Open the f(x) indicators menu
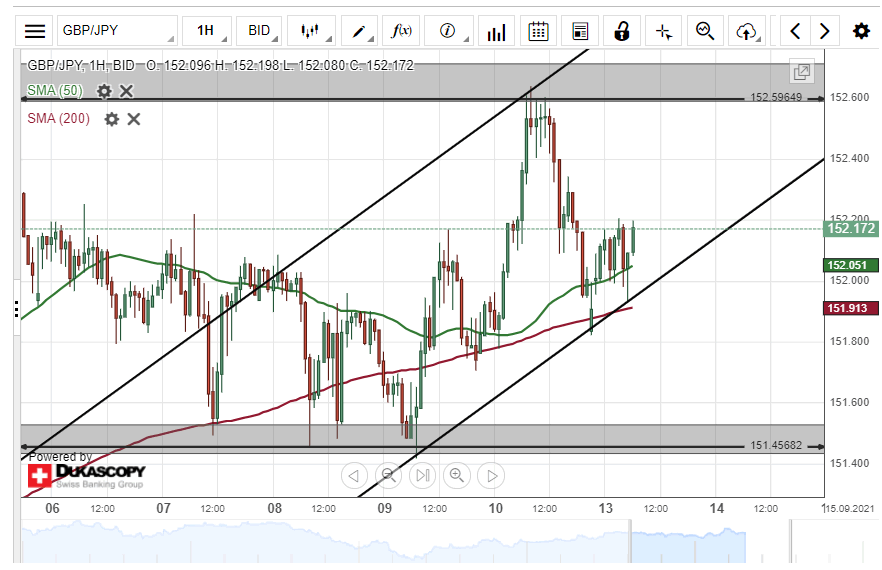882x570 pixels. (401, 30)
